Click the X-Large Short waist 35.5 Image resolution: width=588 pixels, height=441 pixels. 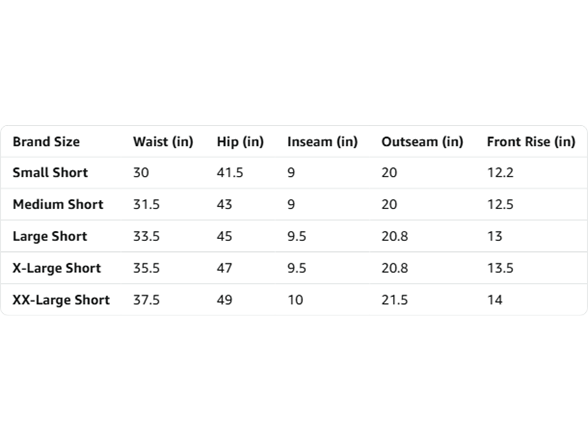(147, 268)
